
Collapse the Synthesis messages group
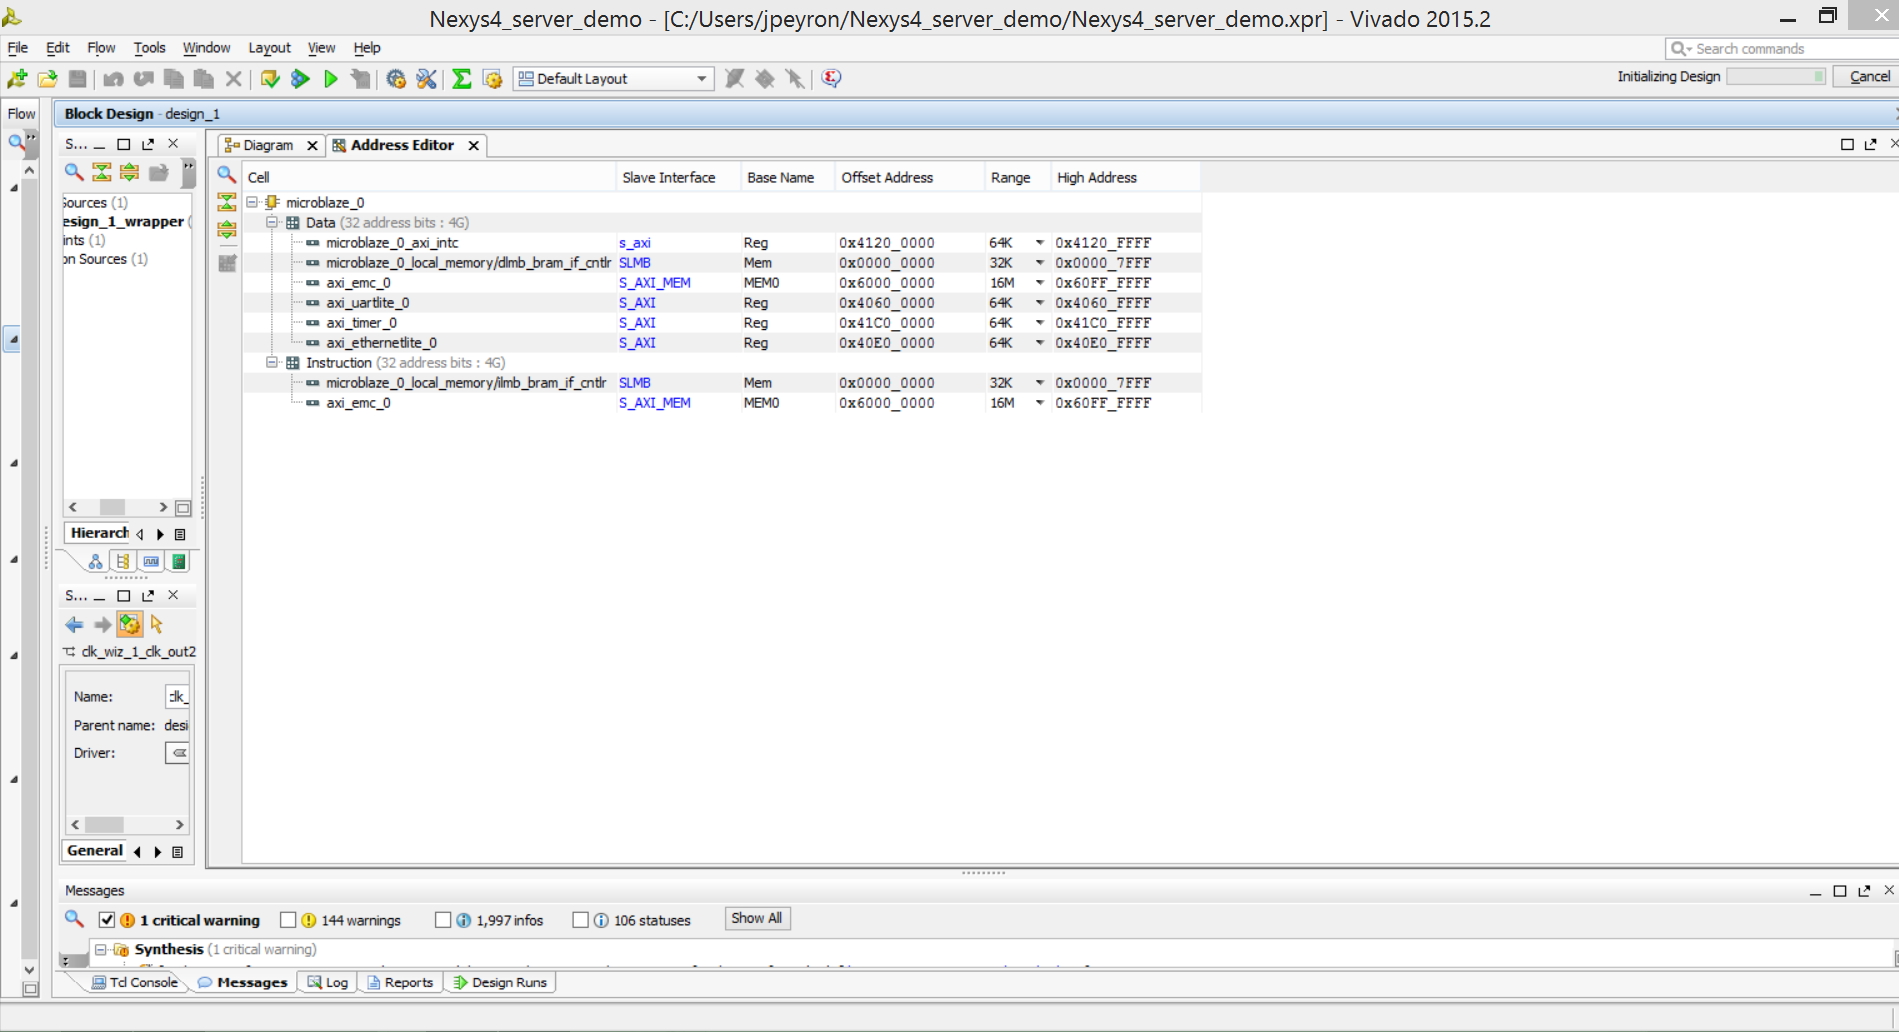pyautogui.click(x=101, y=949)
